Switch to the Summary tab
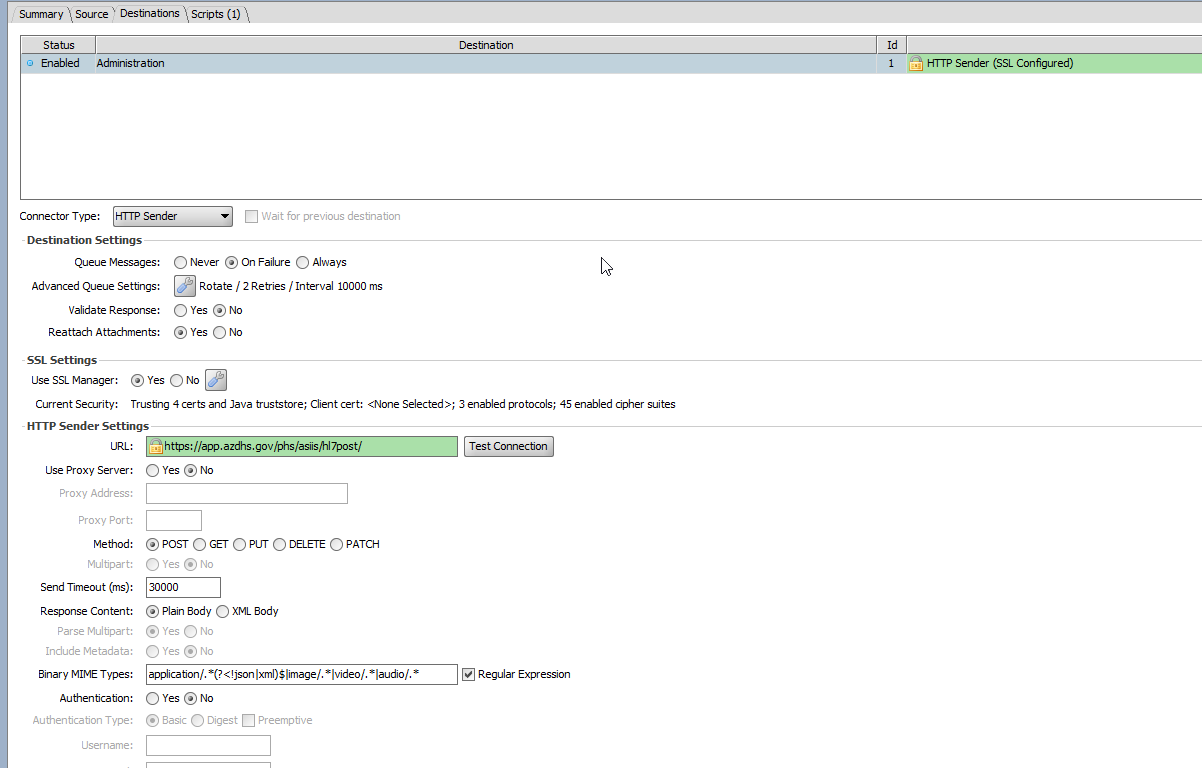This screenshot has height=768, width=1202. 40,13
